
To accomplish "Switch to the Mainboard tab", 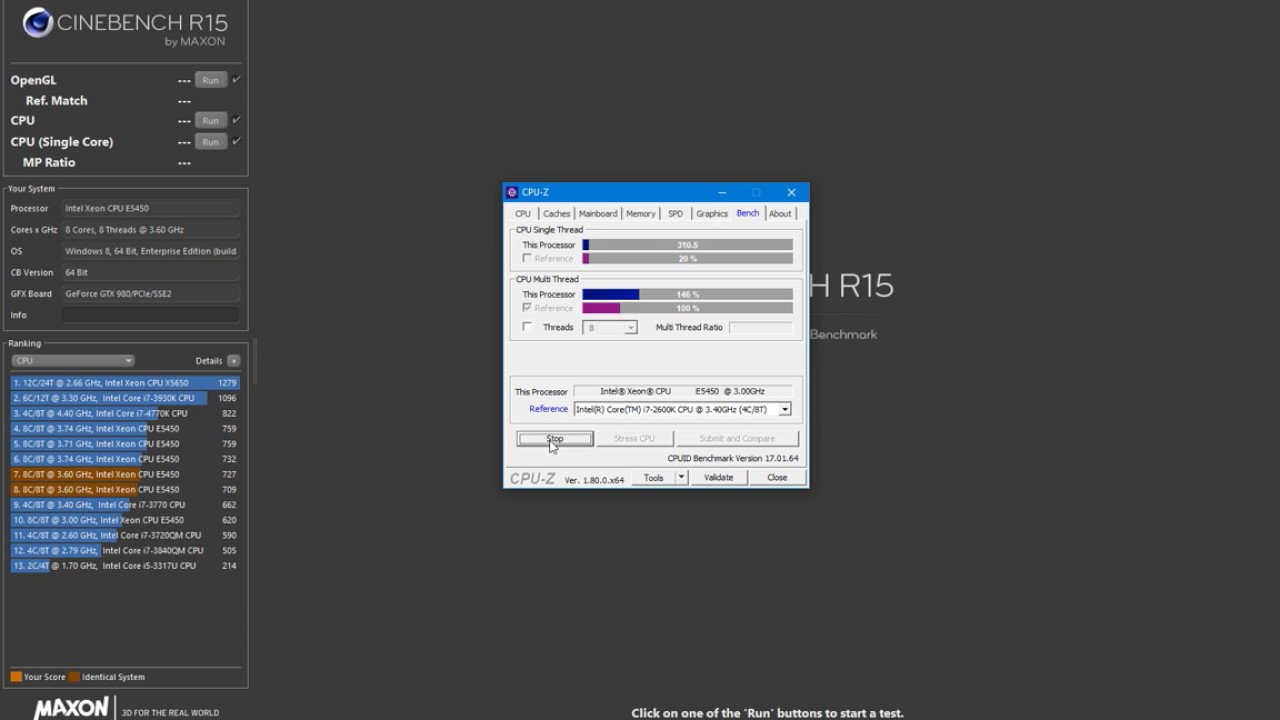I will [598, 213].
